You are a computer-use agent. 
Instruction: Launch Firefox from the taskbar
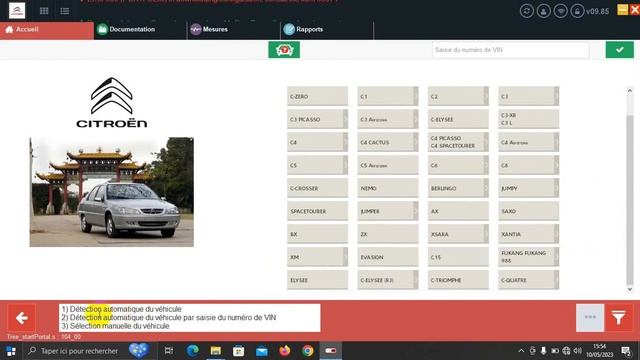pyautogui.click(x=284, y=351)
